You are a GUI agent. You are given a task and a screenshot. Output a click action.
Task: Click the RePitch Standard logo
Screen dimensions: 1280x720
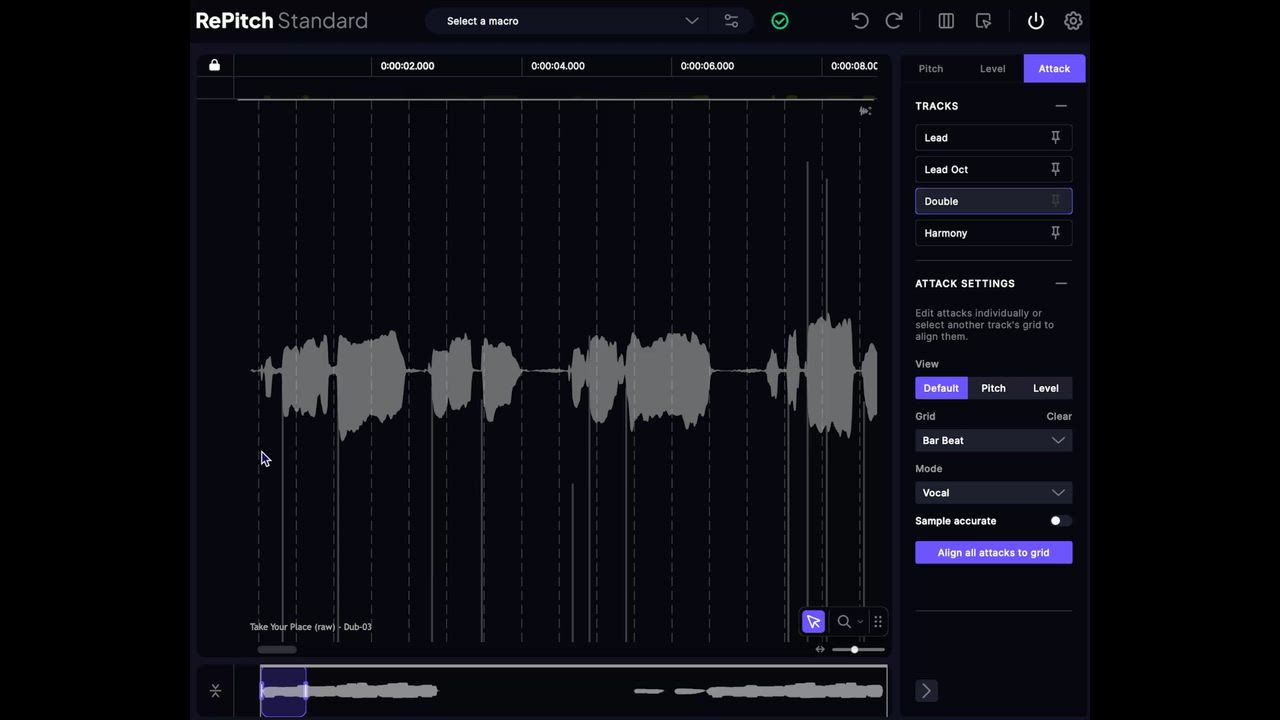point(282,21)
